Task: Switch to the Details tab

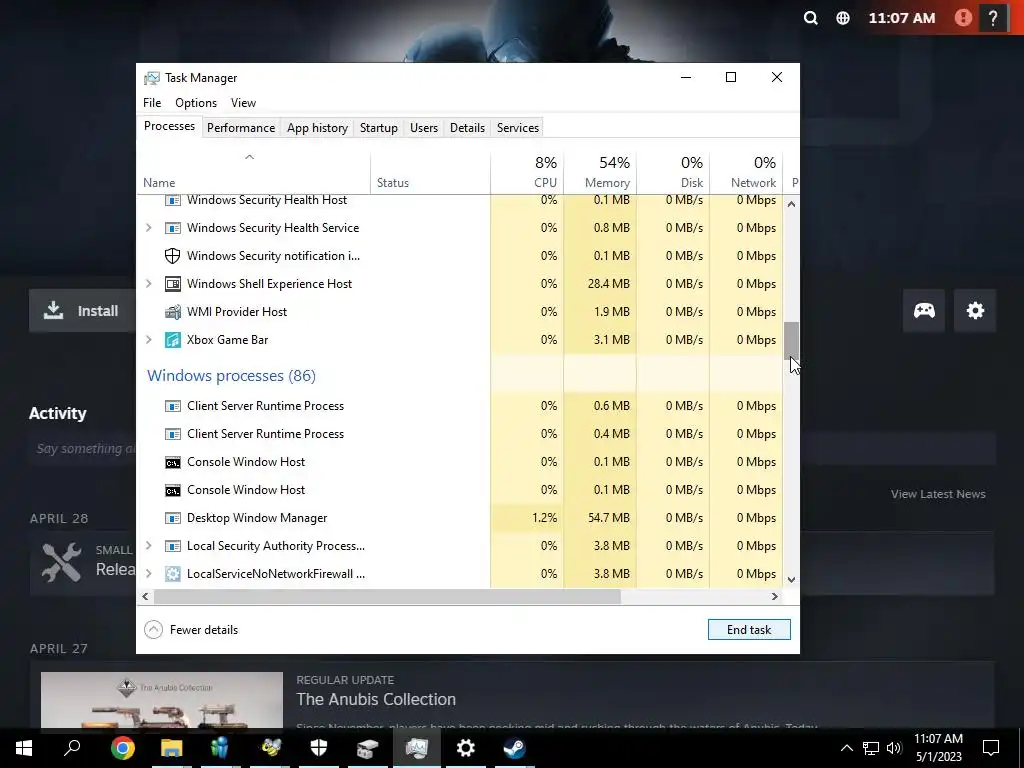Action: point(468,128)
